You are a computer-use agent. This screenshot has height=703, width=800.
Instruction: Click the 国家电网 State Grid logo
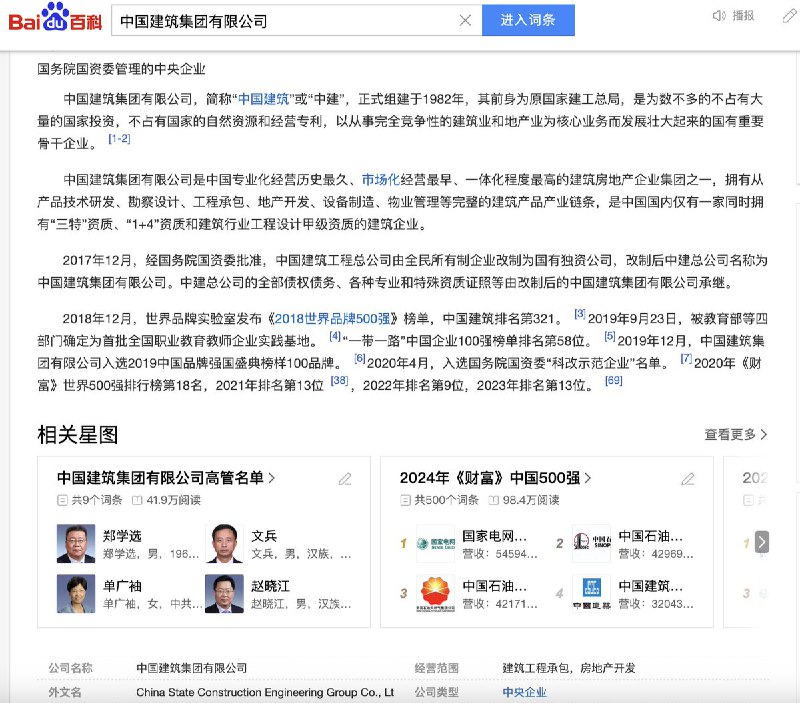tap(436, 543)
